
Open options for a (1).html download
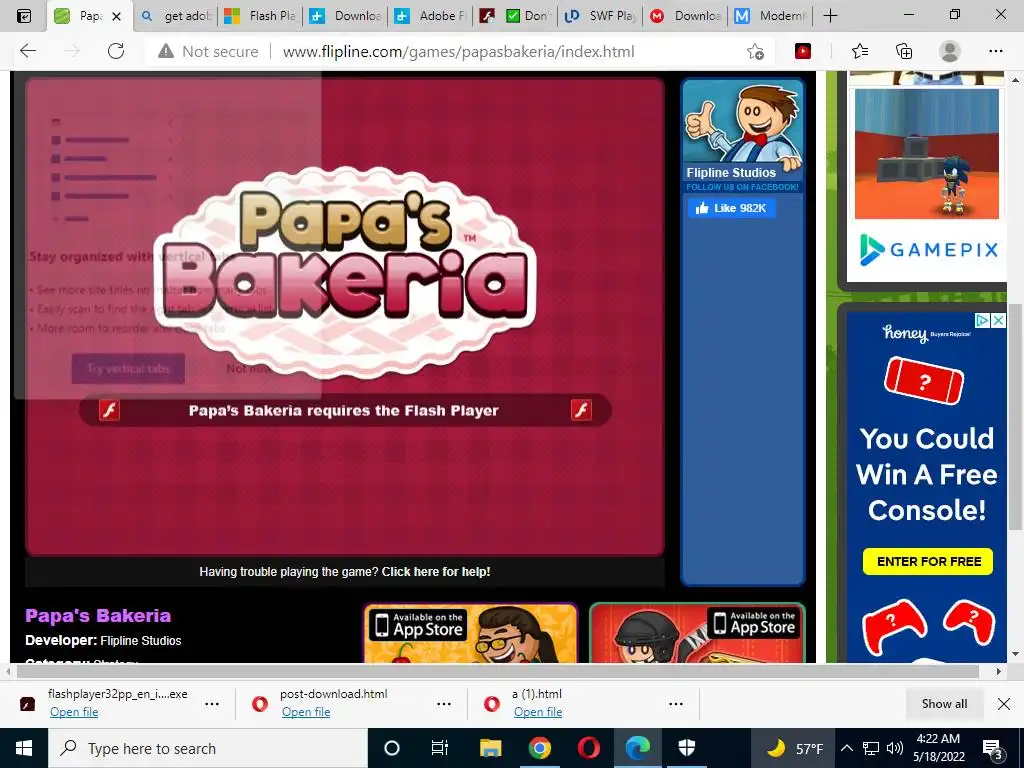[676, 704]
